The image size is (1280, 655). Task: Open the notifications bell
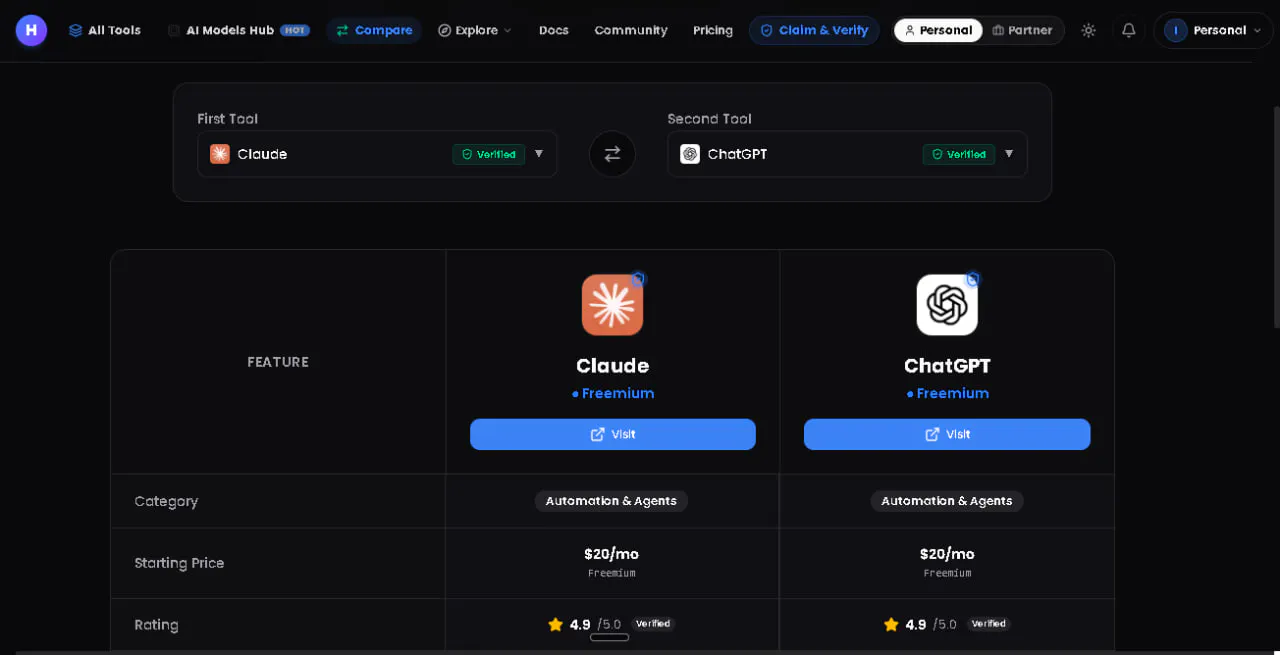[x=1128, y=30]
